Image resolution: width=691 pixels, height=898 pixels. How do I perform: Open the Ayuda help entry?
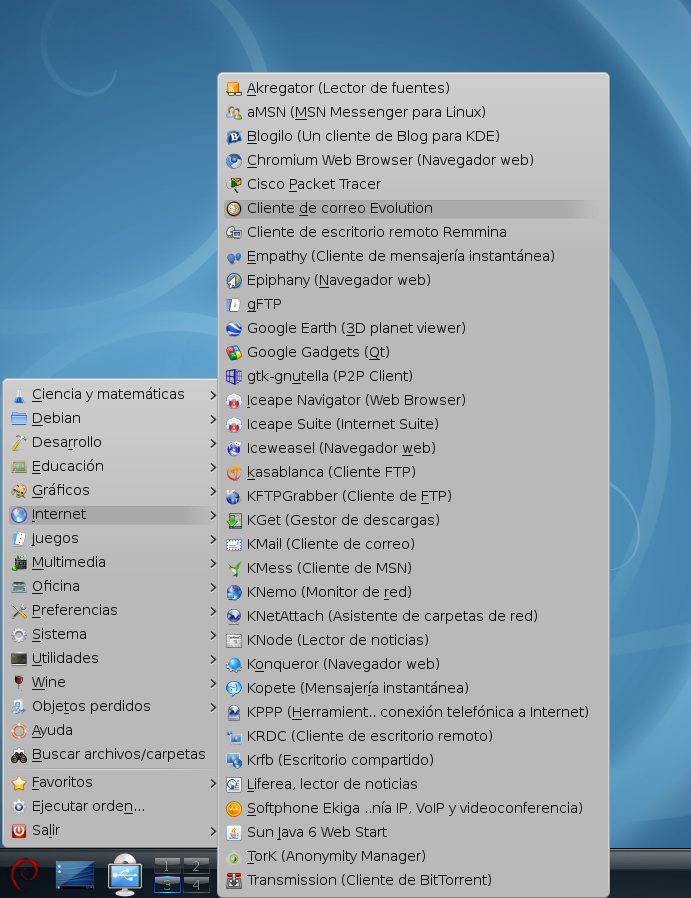coord(112,731)
